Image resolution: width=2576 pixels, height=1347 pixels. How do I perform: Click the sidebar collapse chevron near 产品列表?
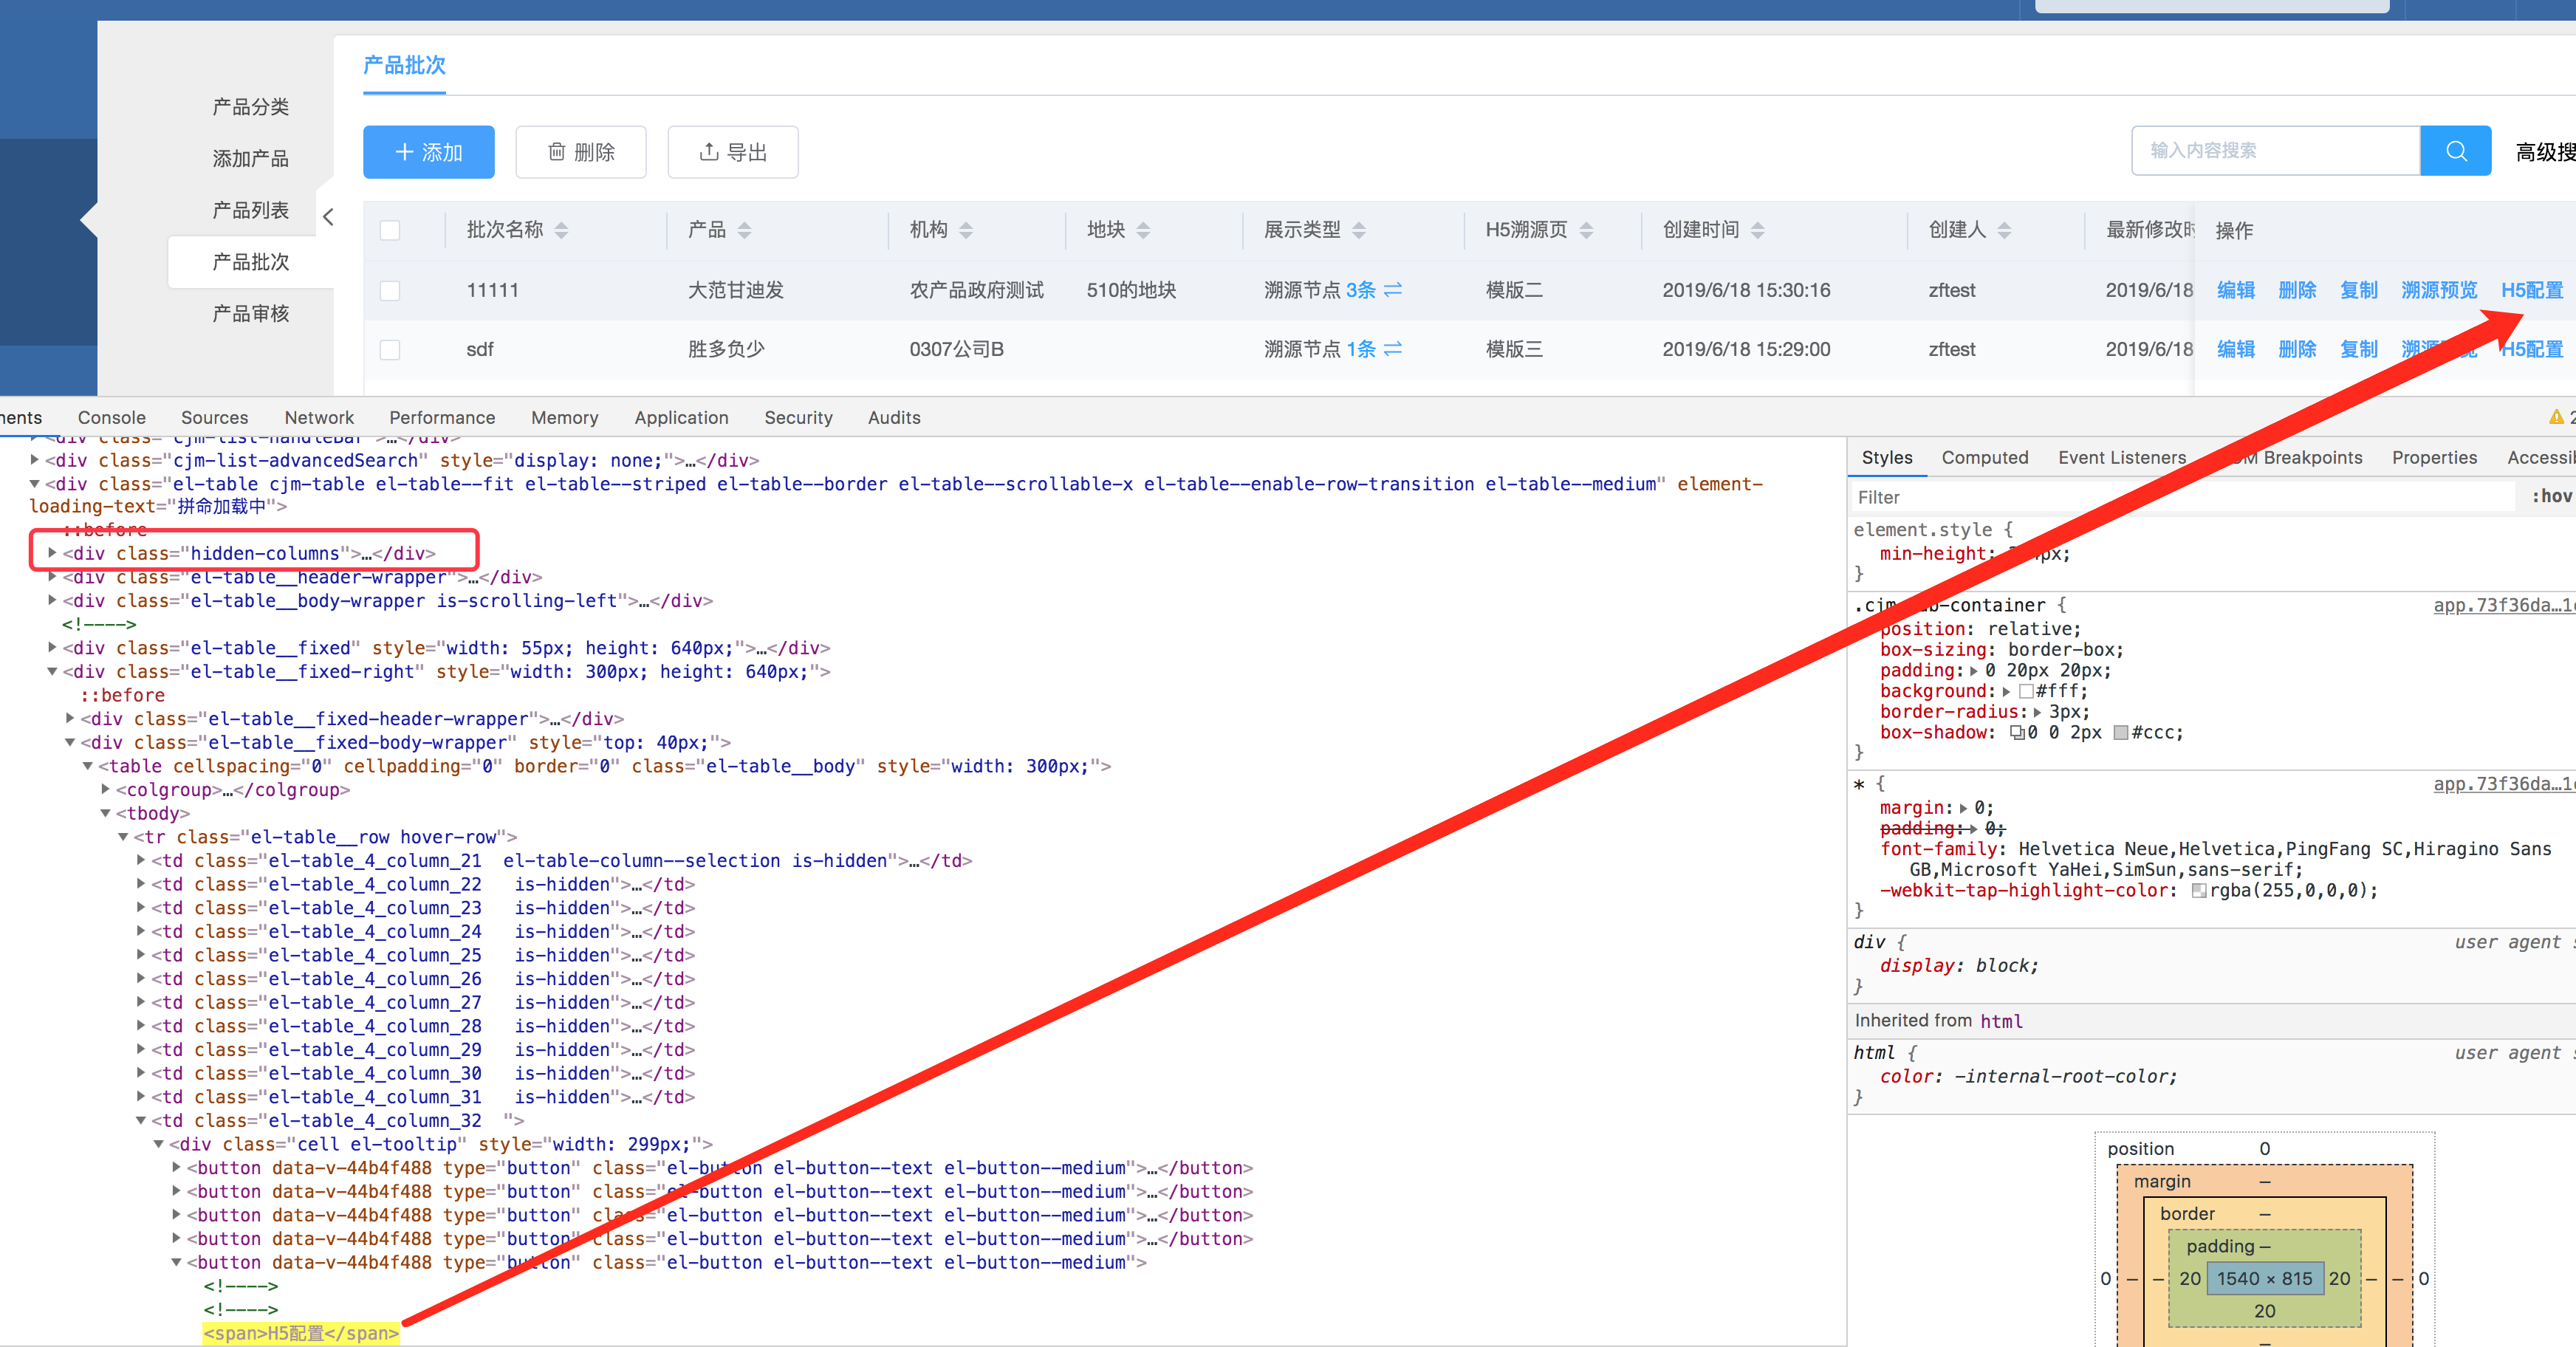click(328, 216)
